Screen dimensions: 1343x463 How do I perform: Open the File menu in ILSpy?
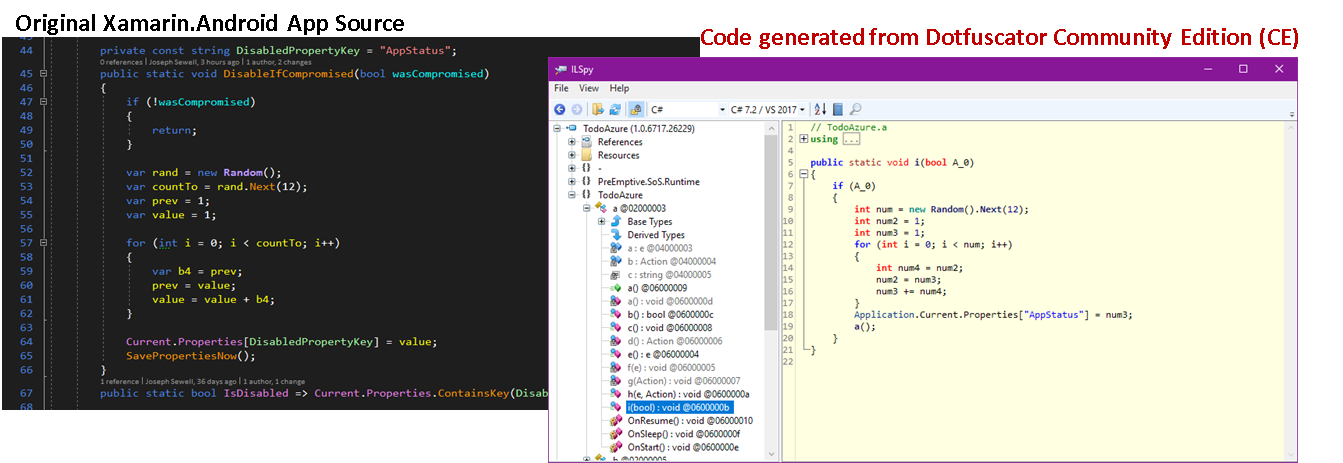pyautogui.click(x=561, y=88)
